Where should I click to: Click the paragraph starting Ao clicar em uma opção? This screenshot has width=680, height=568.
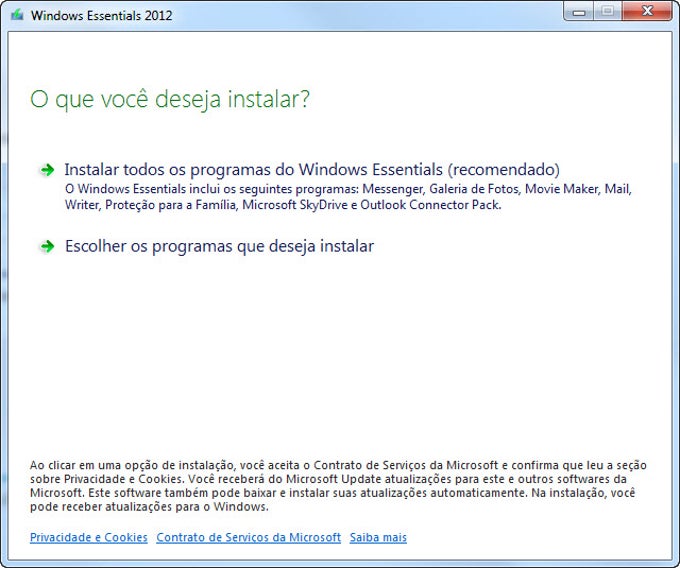click(338, 486)
